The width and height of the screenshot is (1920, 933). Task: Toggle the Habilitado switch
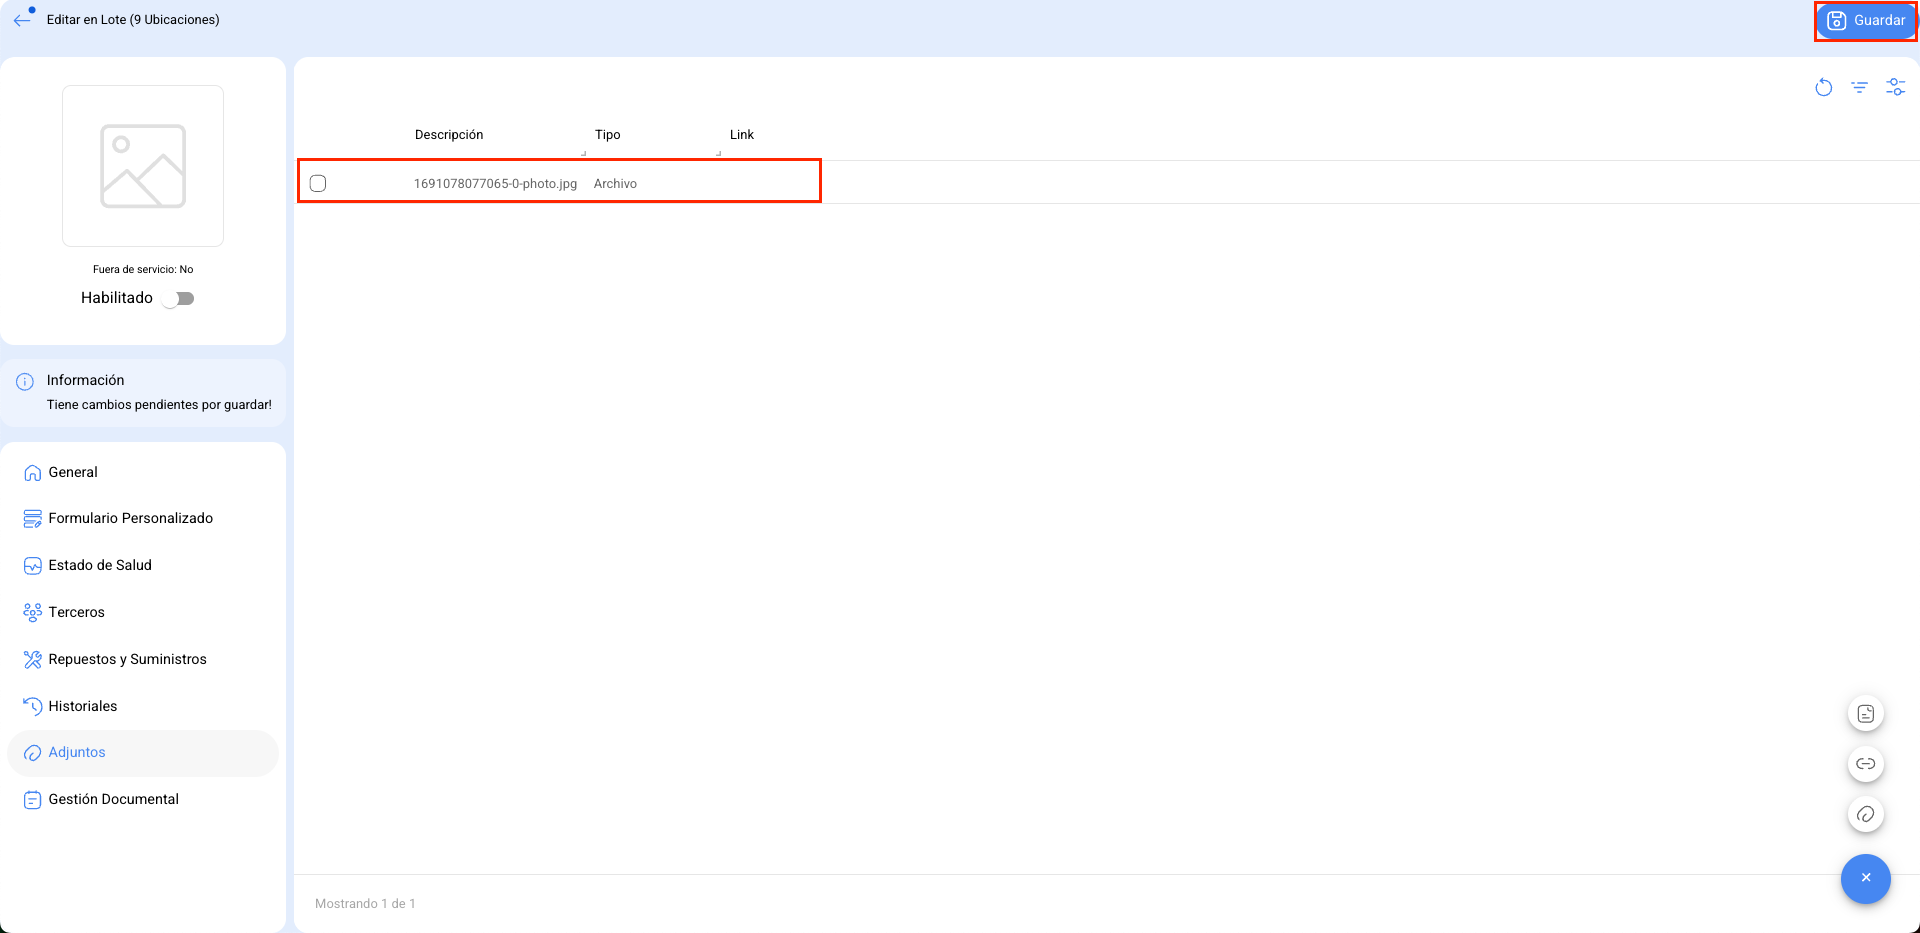[179, 298]
